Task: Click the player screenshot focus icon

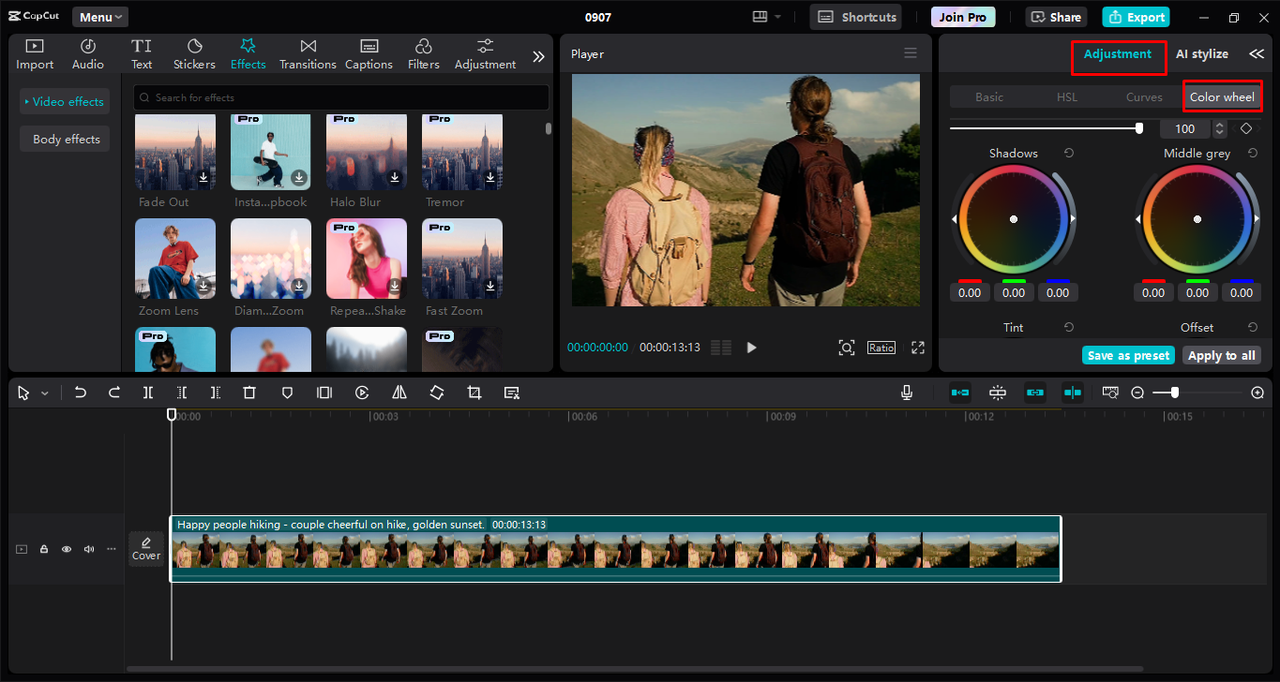Action: pos(846,347)
